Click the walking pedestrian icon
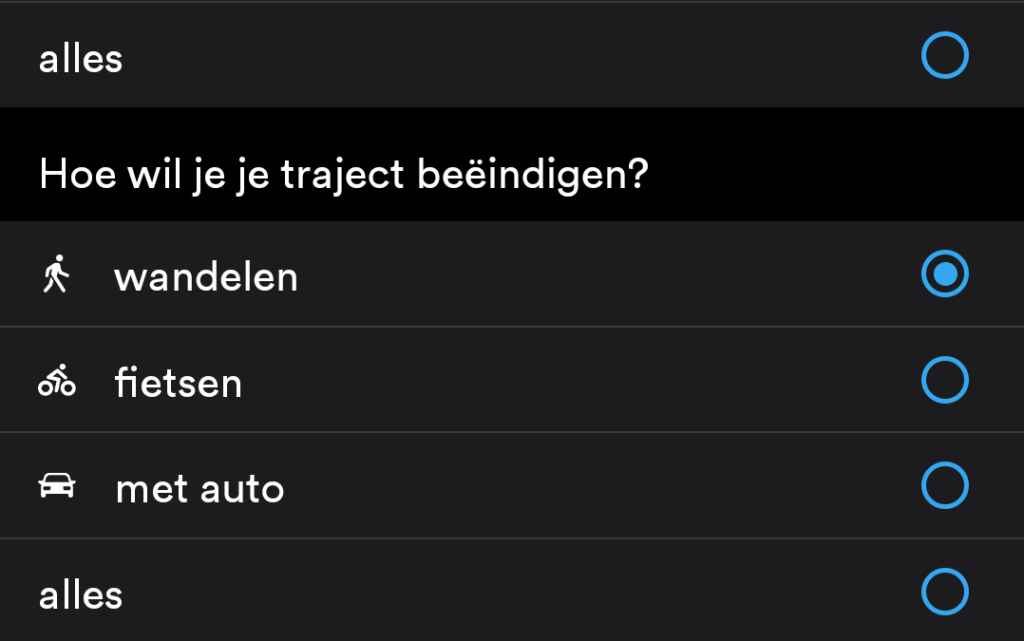This screenshot has width=1024, height=641. click(56, 274)
